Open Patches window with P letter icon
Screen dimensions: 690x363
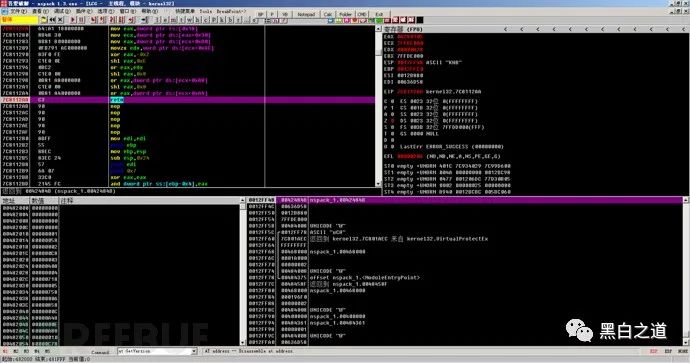213,20
